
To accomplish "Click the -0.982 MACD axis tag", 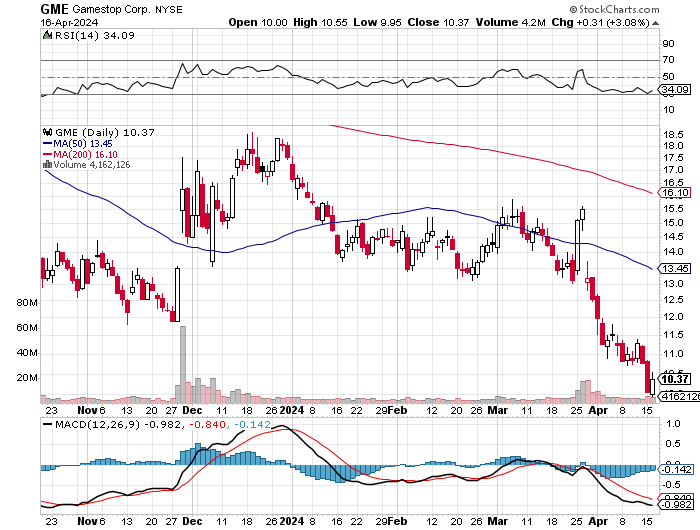I will coord(676,505).
